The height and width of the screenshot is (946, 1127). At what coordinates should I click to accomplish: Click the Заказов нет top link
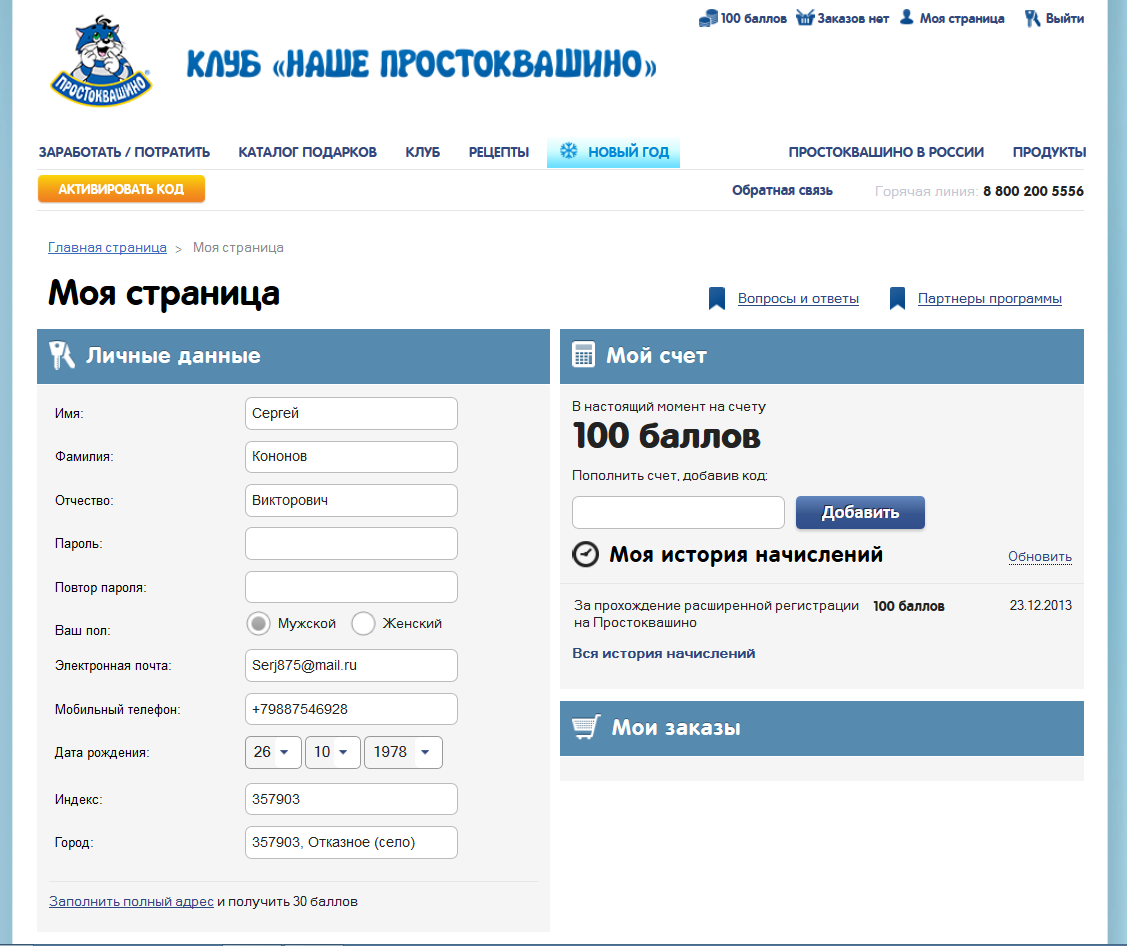853,19
